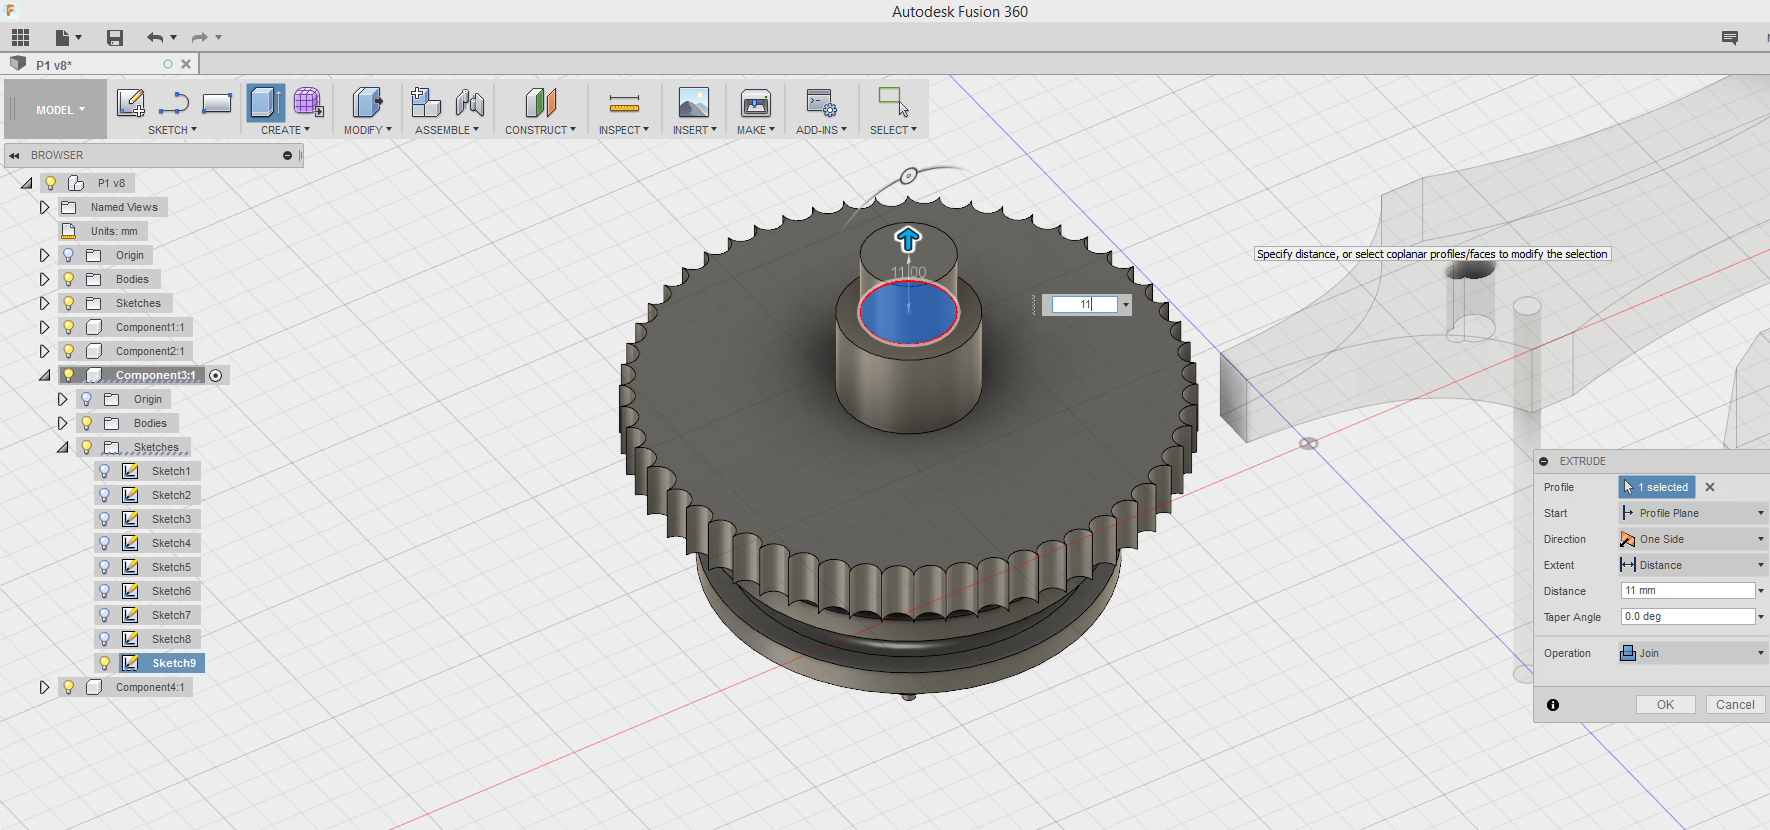Image resolution: width=1770 pixels, height=830 pixels.
Task: Show Sketch1 using its light bulb
Action: (104, 471)
